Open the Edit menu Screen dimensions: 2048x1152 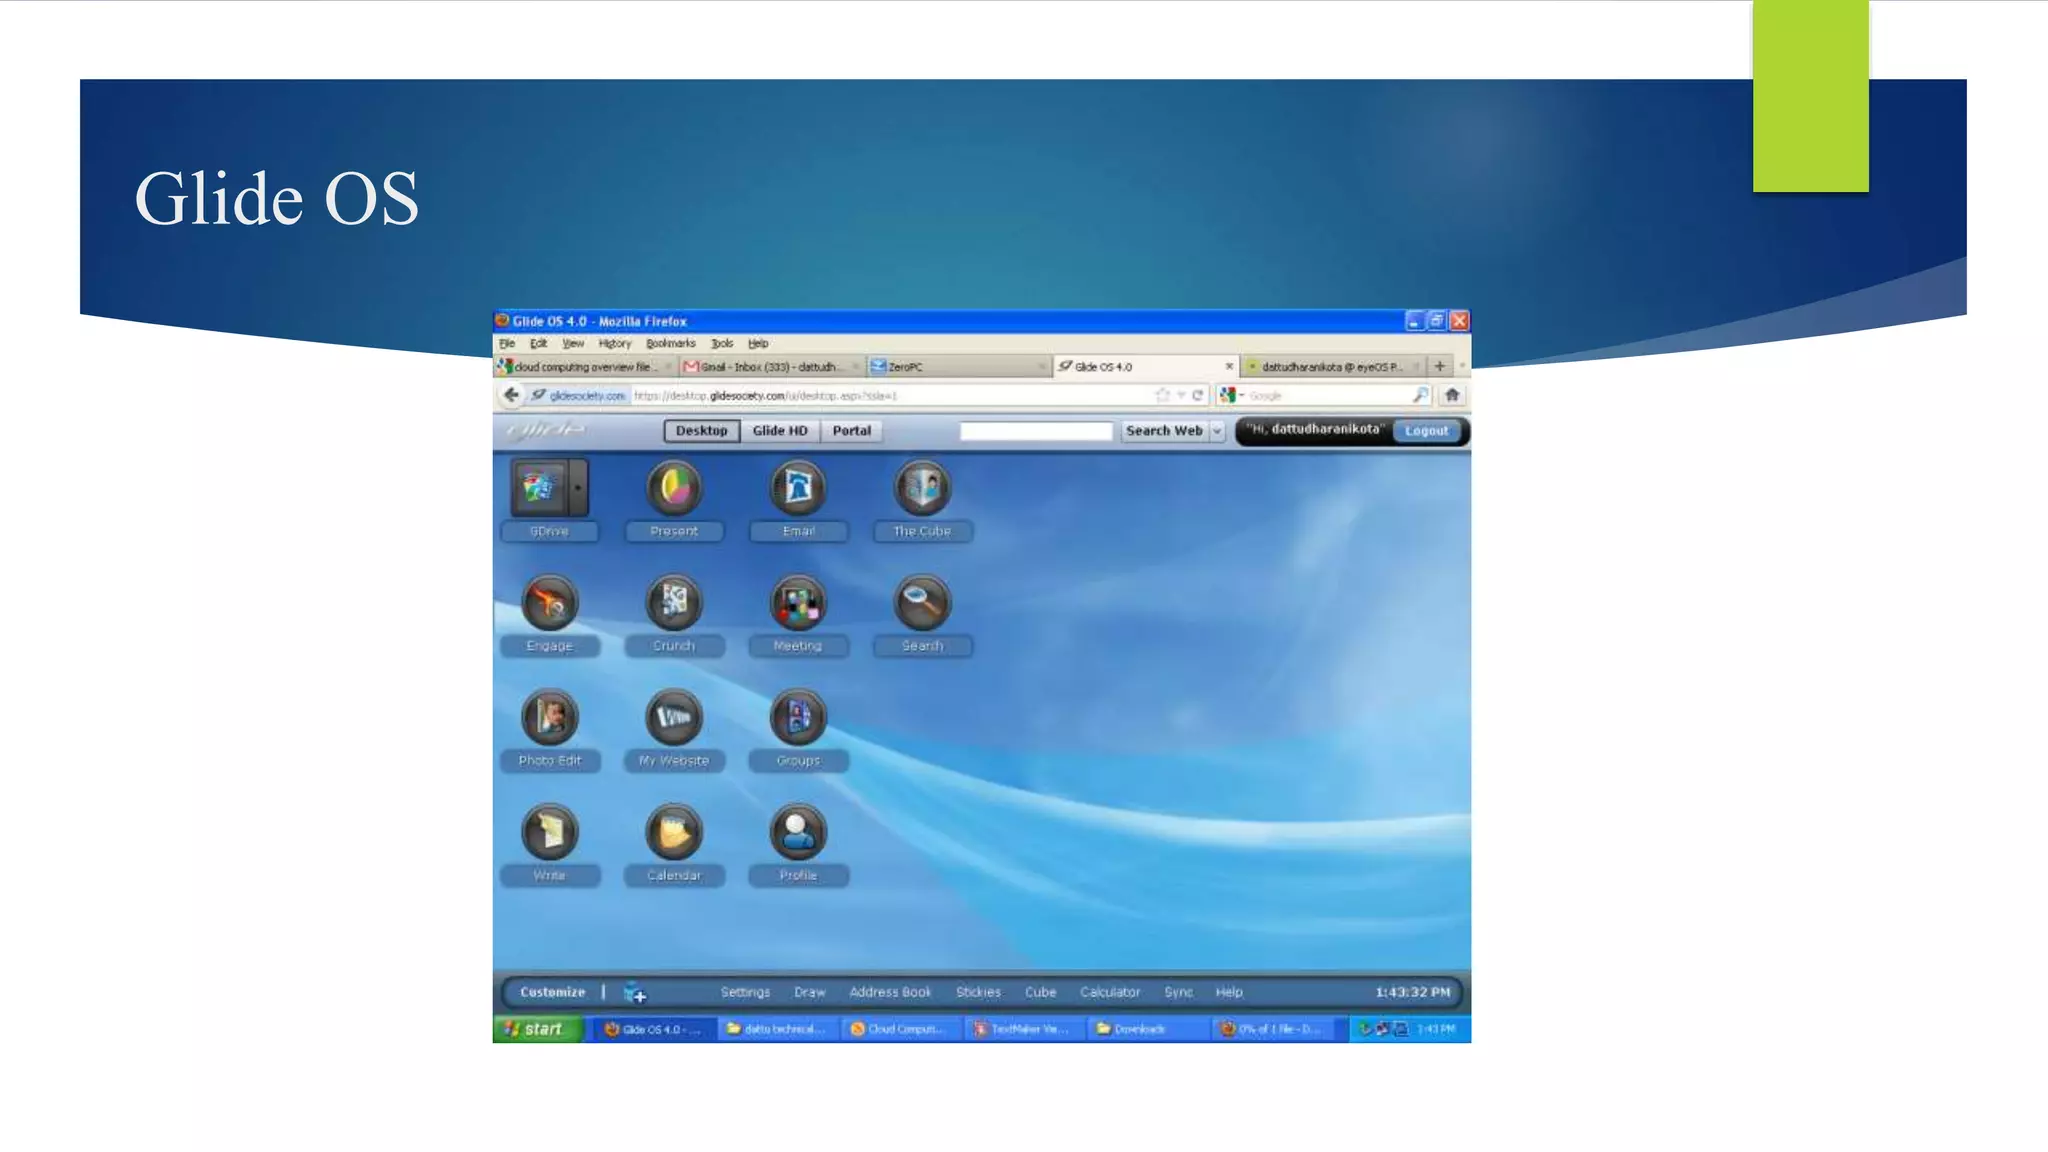(x=538, y=343)
